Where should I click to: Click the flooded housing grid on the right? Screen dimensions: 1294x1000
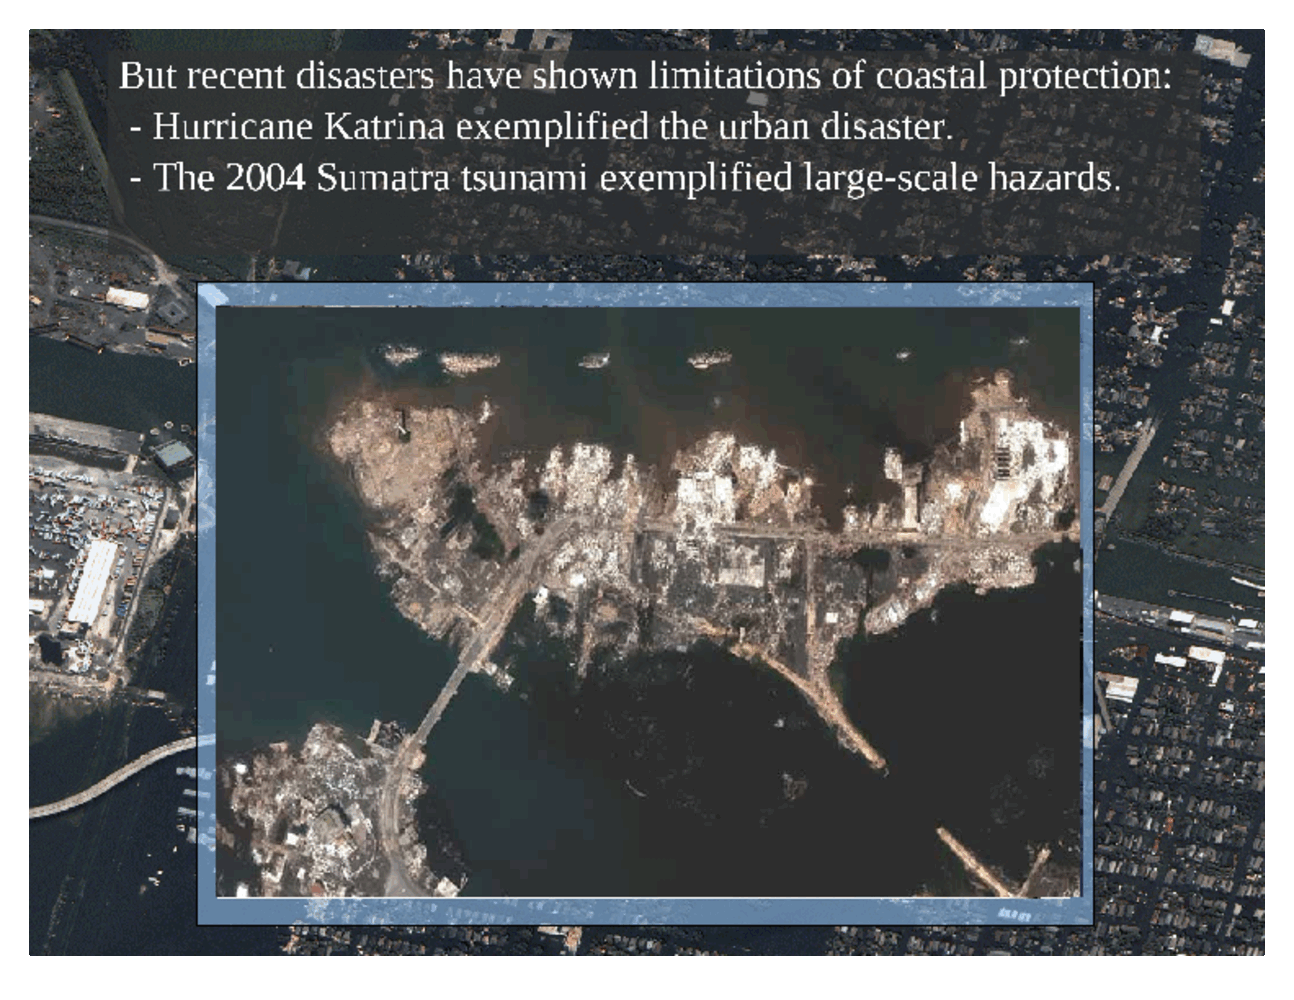point(1180,780)
